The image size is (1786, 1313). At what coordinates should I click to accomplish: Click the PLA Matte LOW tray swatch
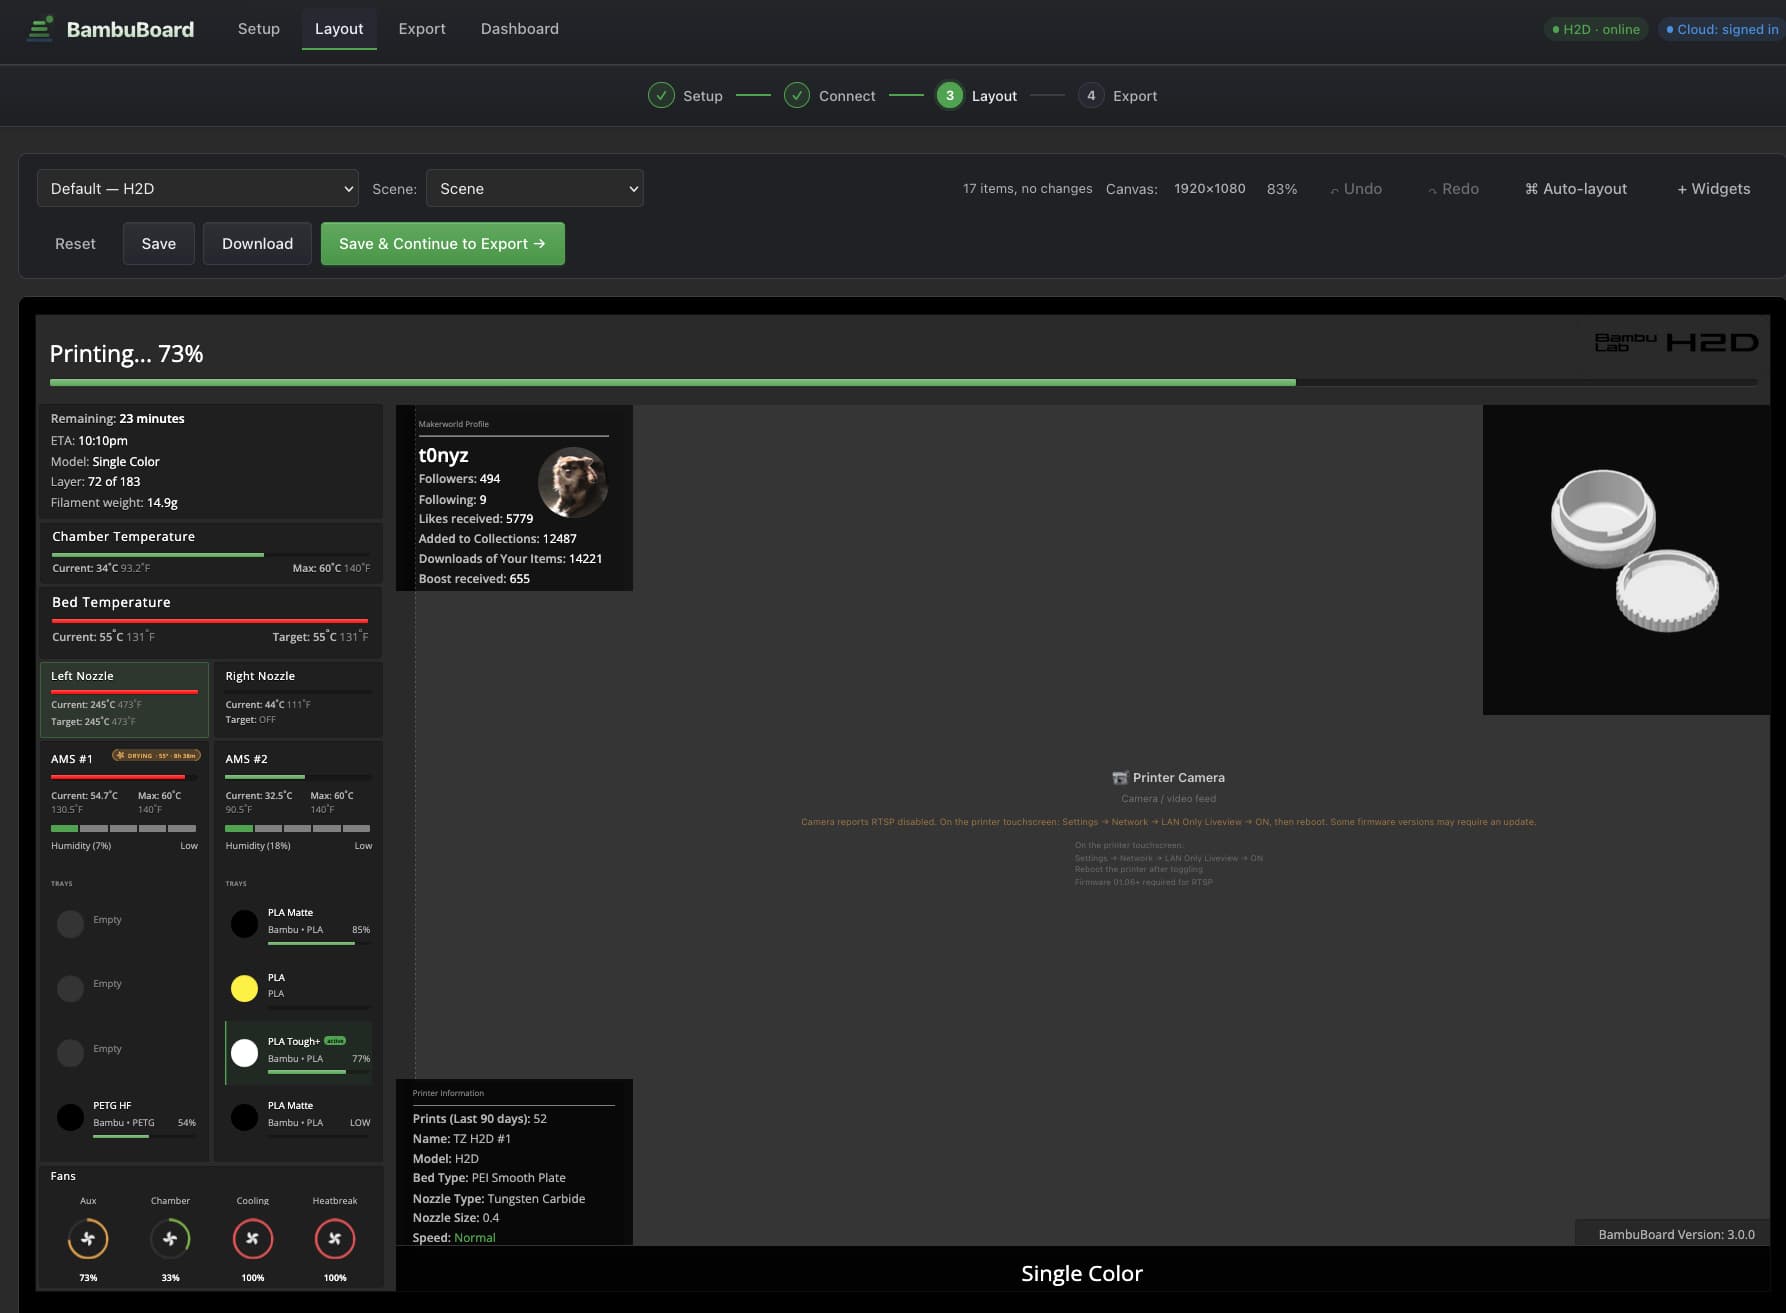[244, 1117]
